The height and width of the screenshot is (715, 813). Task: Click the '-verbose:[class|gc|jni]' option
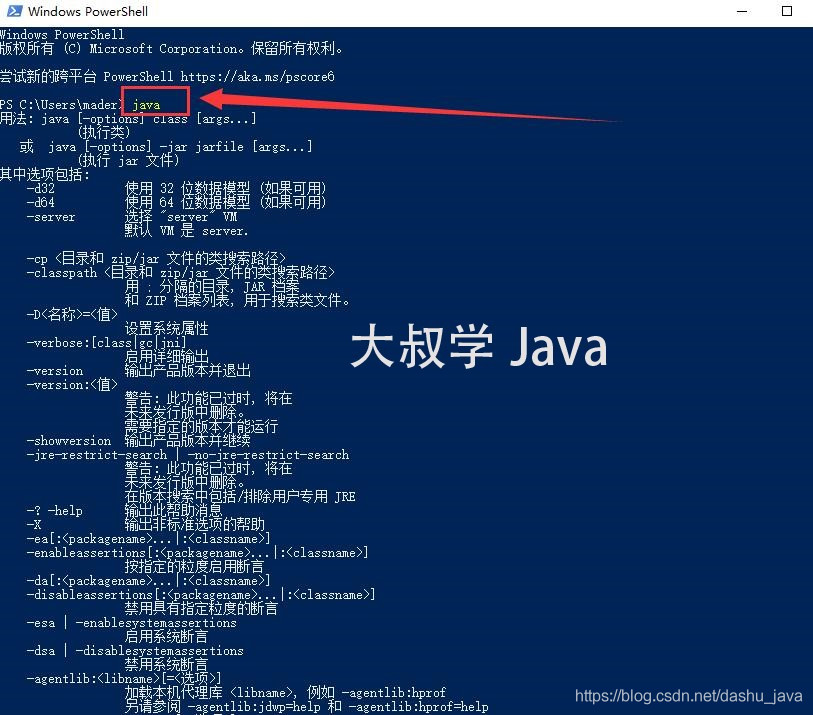click(x=106, y=343)
